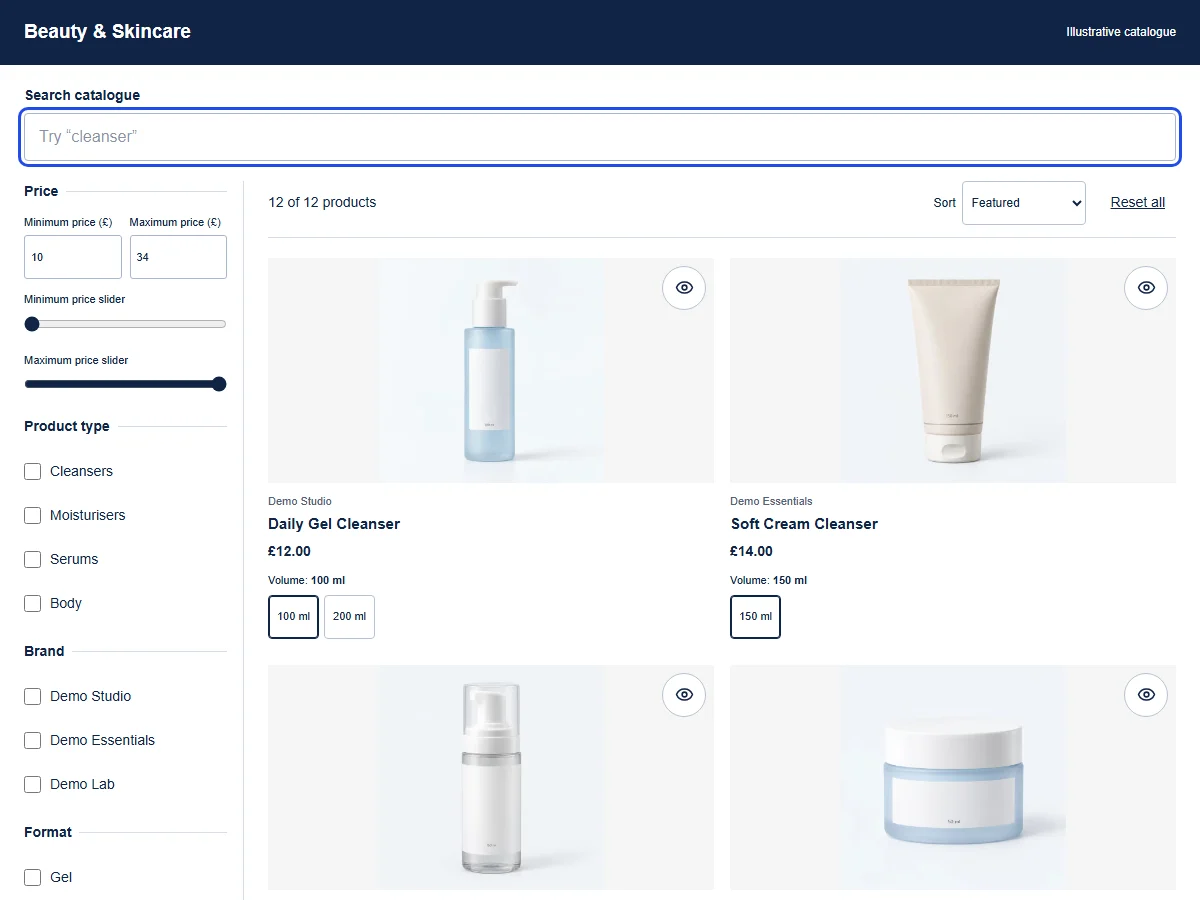Open quick view on blue jar product

(x=1146, y=695)
